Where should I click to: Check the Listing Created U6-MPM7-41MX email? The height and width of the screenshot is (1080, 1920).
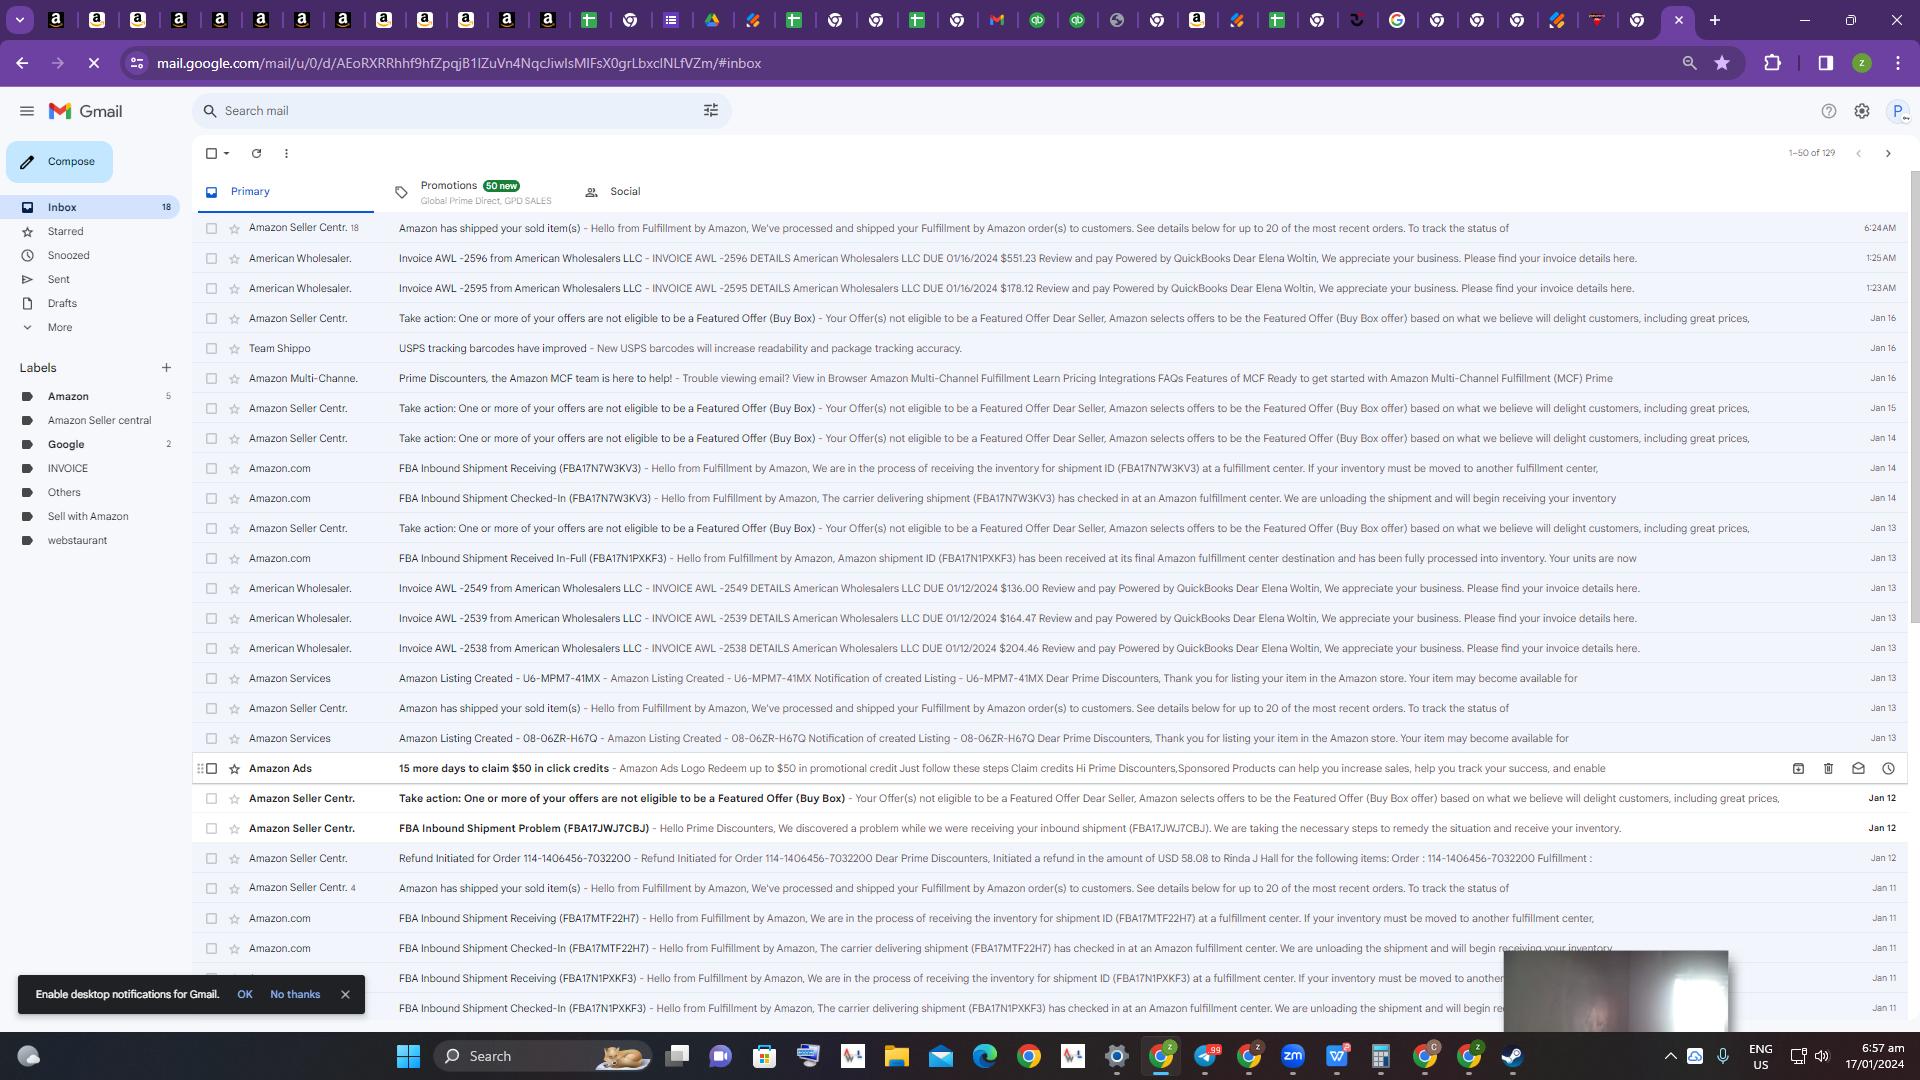211,678
